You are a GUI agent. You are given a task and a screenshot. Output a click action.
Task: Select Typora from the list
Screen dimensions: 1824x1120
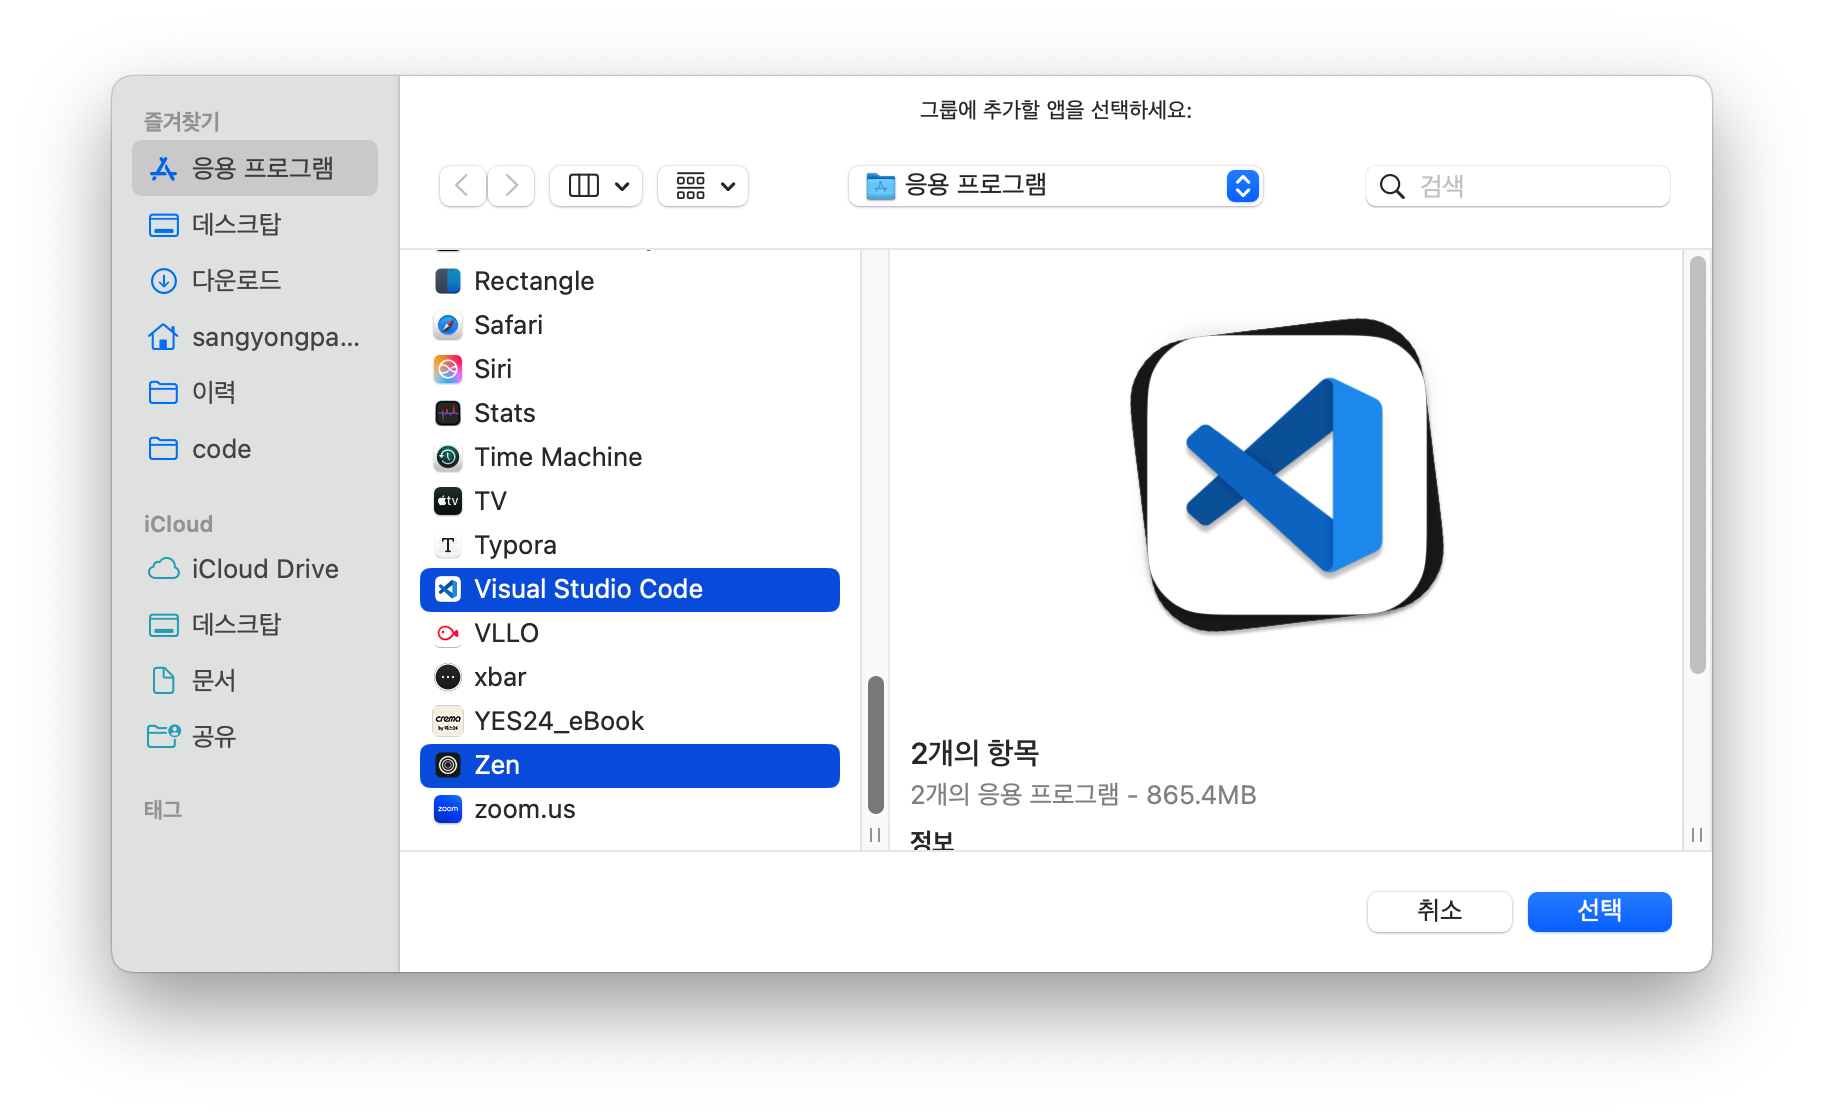[514, 544]
